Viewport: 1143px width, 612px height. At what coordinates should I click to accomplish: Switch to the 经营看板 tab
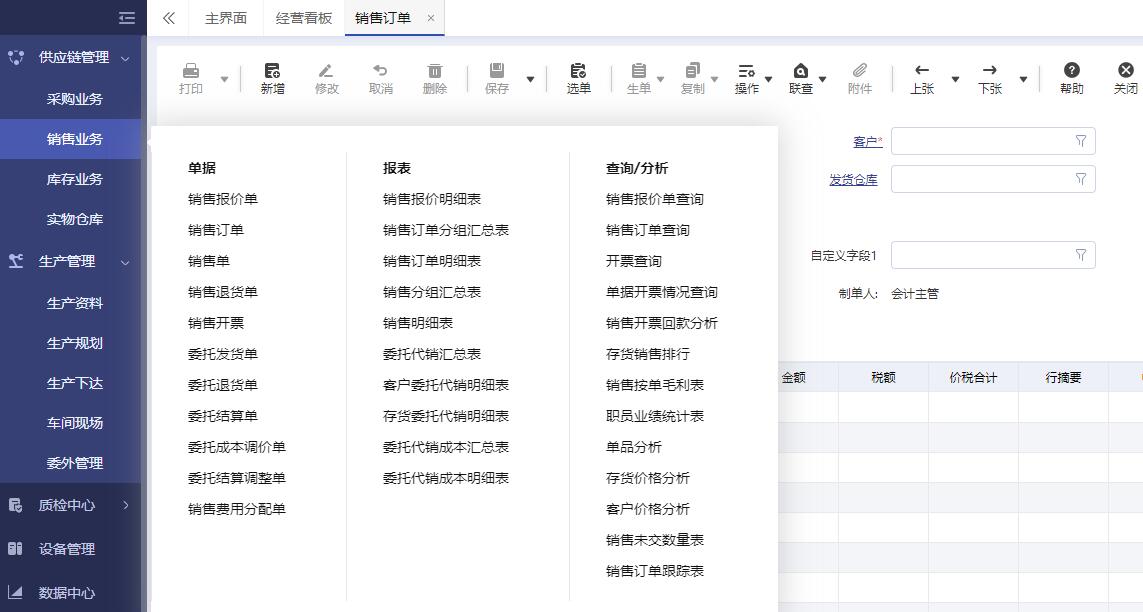tap(303, 17)
